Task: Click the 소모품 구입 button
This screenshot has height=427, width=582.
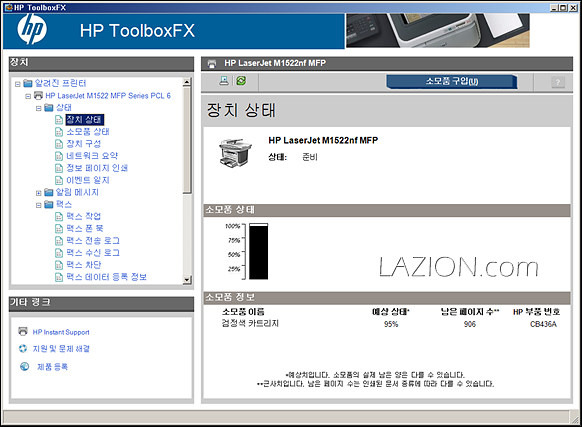Action: coord(452,81)
